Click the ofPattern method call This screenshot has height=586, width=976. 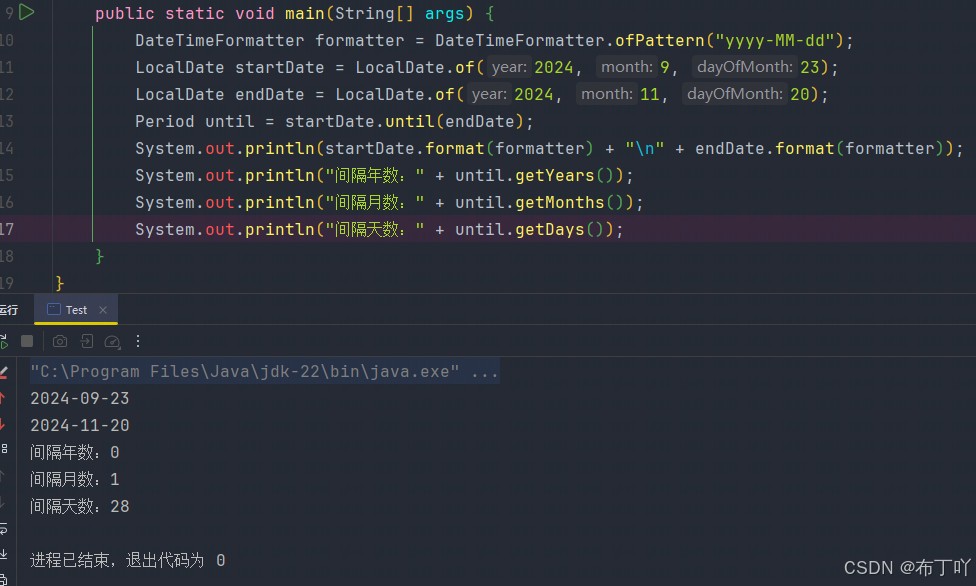659,40
